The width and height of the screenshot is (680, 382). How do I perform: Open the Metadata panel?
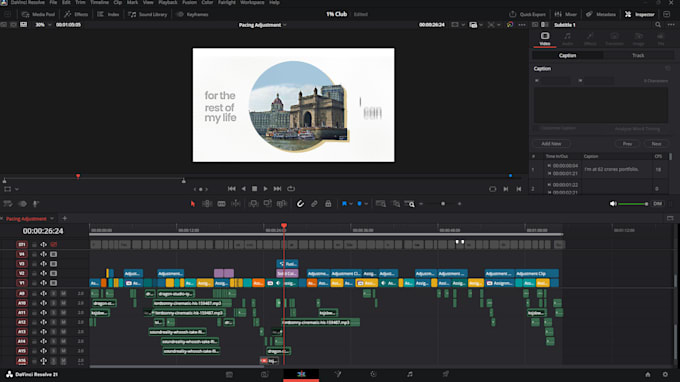tap(601, 14)
